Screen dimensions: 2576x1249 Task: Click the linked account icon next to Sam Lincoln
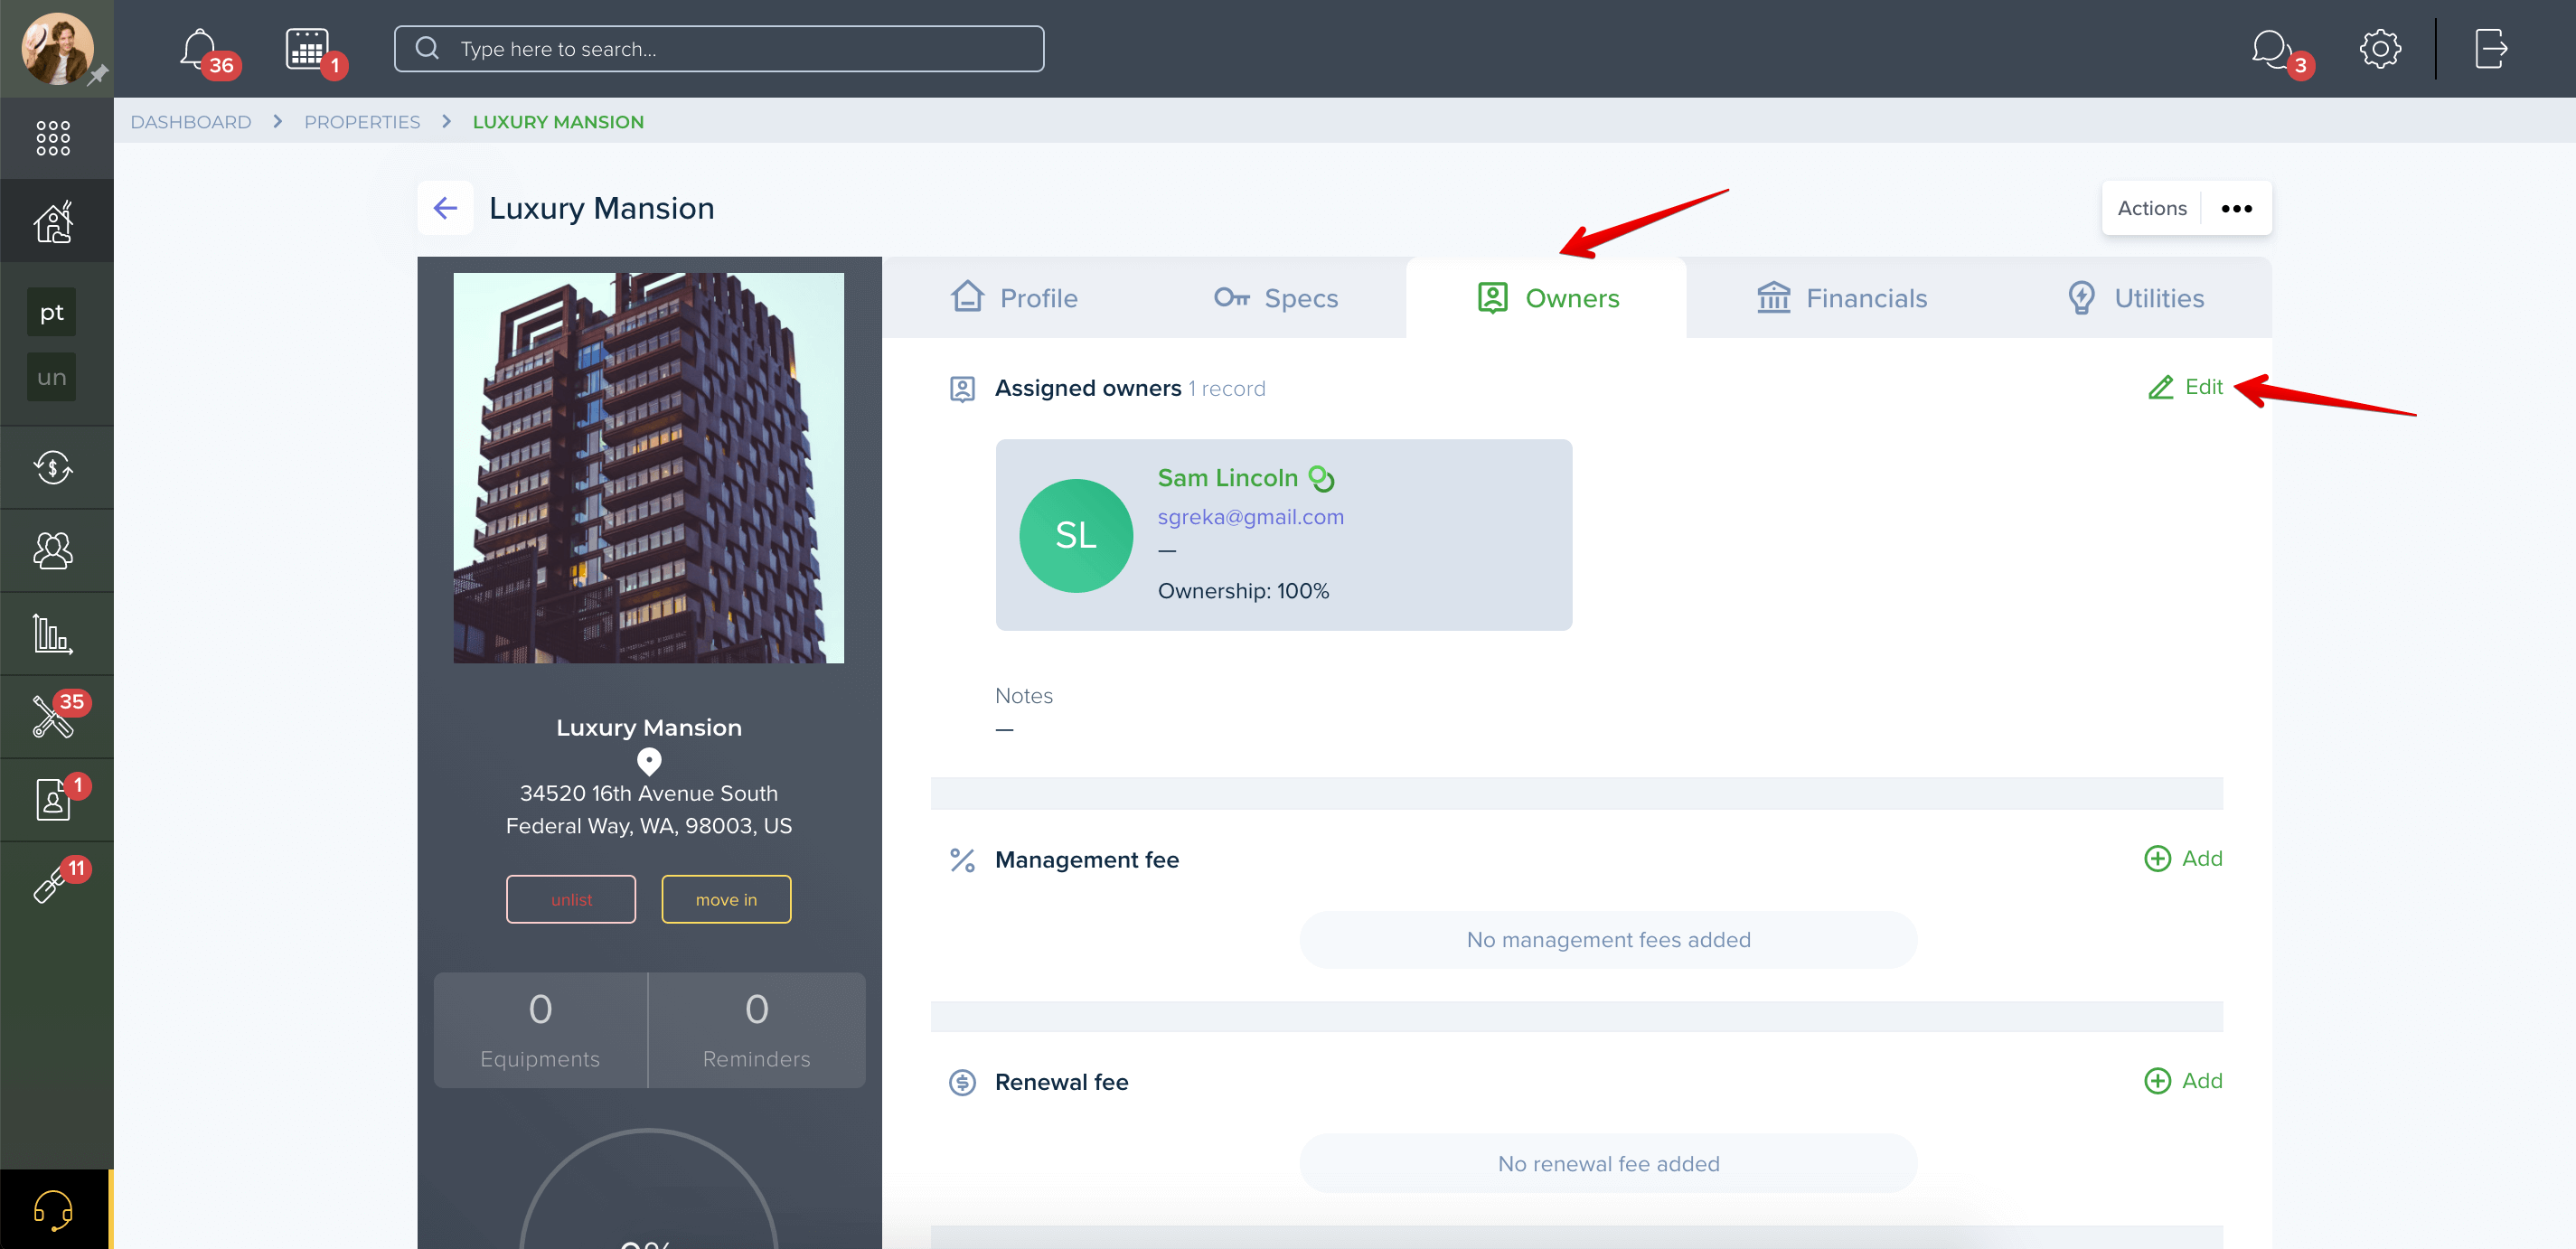(1322, 479)
